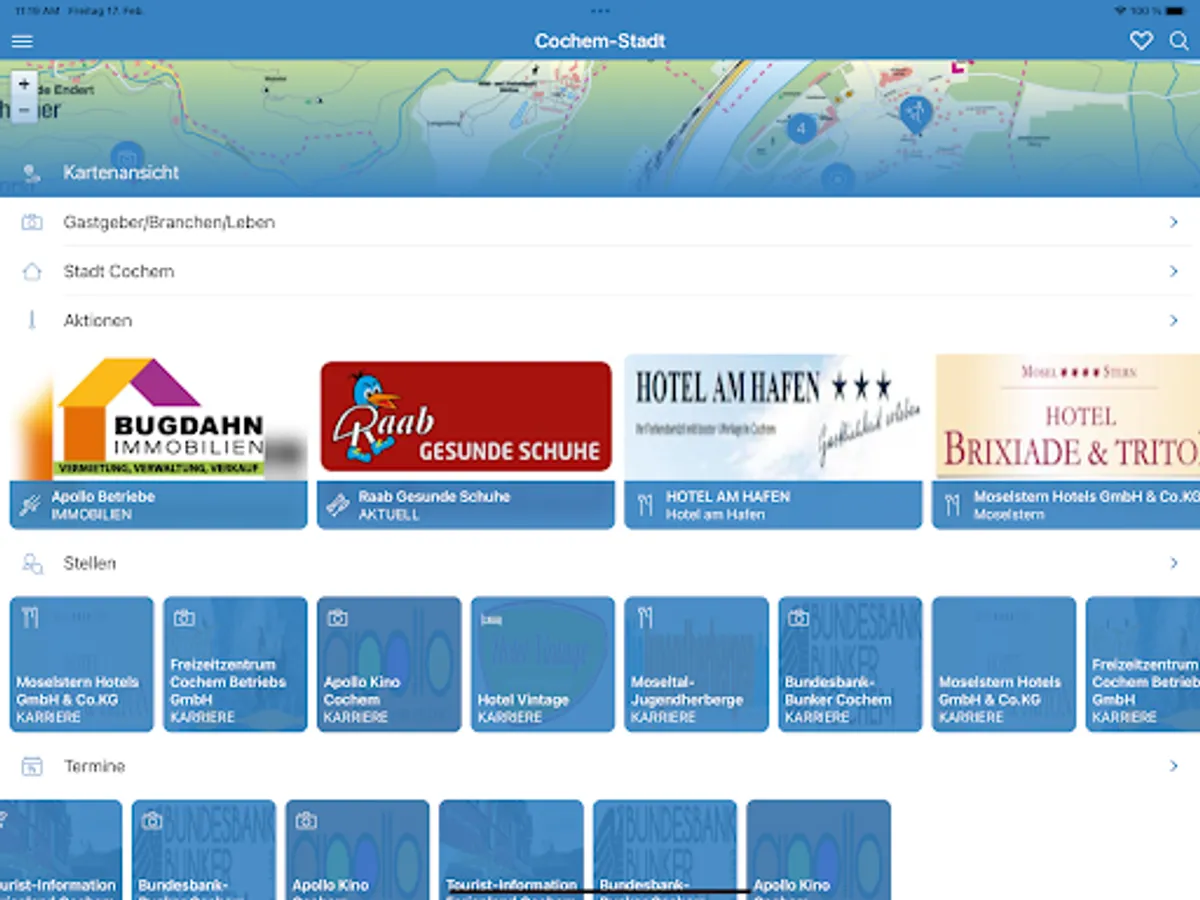The image size is (1200, 900).
Task: Check battery status icon
Action: coord(1176,11)
